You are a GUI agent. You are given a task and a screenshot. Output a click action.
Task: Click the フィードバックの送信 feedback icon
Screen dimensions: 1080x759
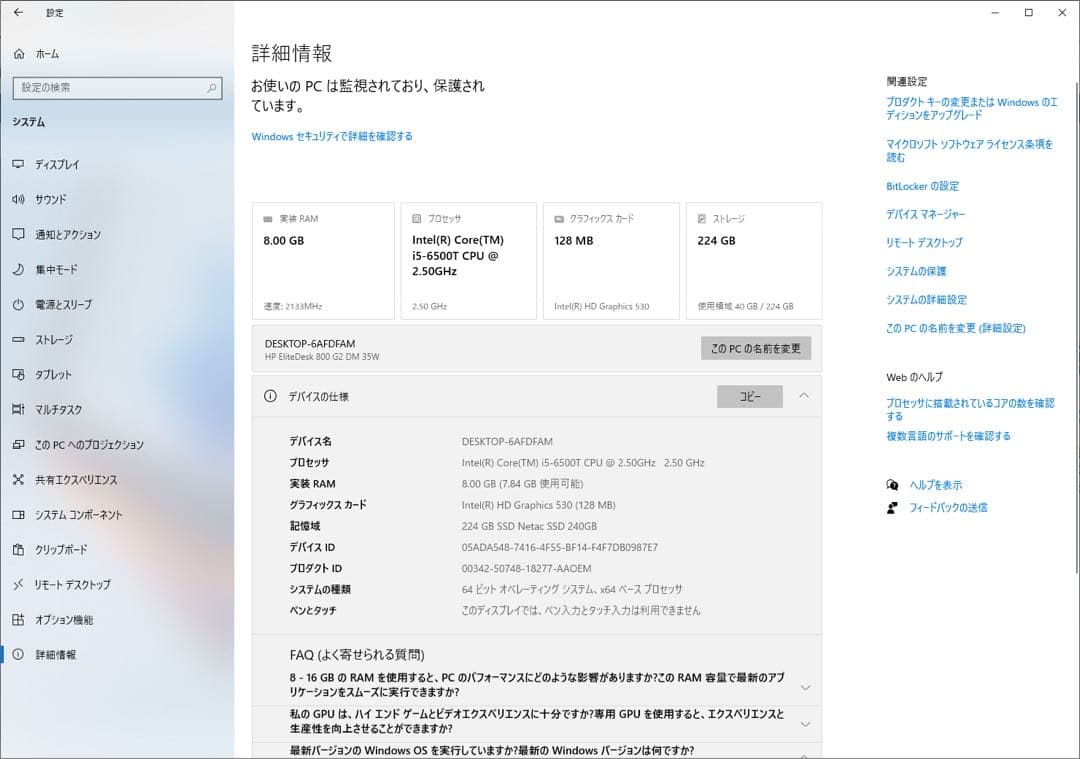click(x=893, y=507)
